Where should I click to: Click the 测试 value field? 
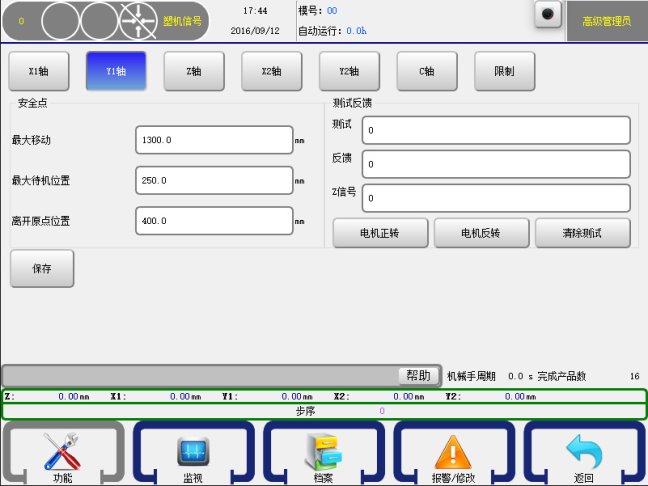click(496, 130)
